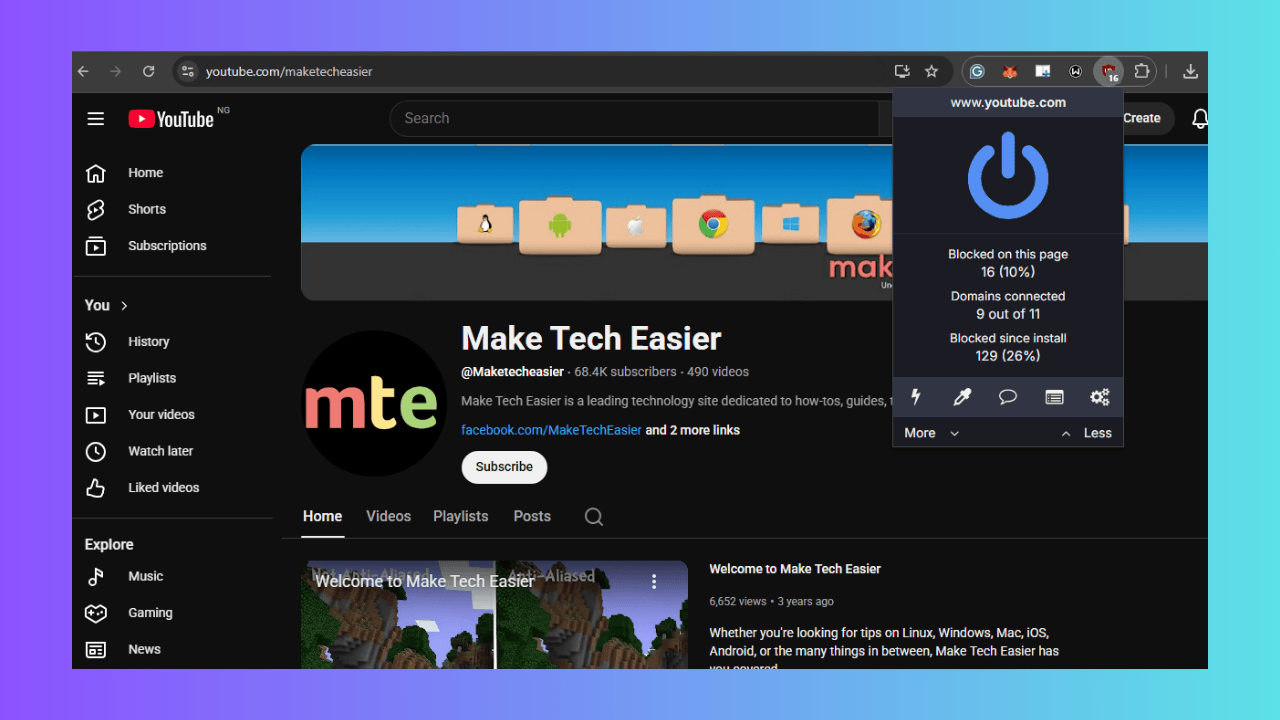
Task: Open the MetaMask fox extension icon
Action: pos(1010,71)
